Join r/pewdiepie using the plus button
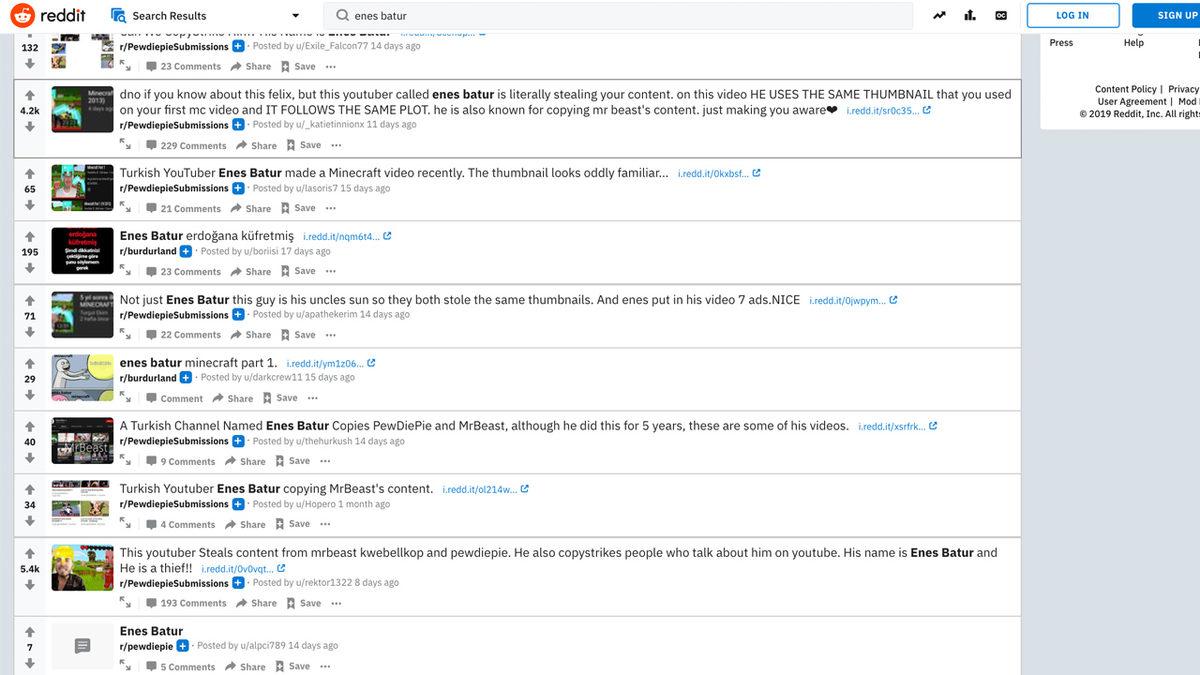The image size is (1200, 675). coord(183,646)
